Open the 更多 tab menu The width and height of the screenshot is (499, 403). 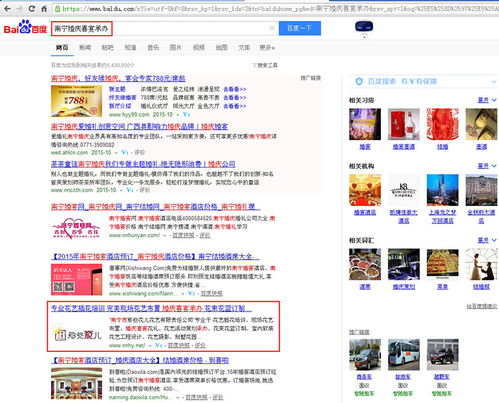[x=267, y=48]
